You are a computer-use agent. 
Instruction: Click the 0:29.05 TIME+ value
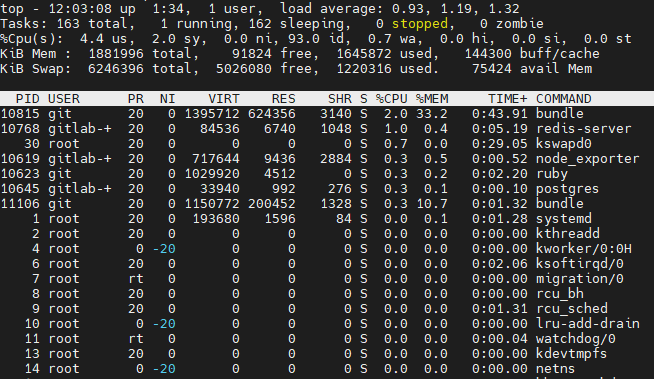pyautogui.click(x=500, y=144)
